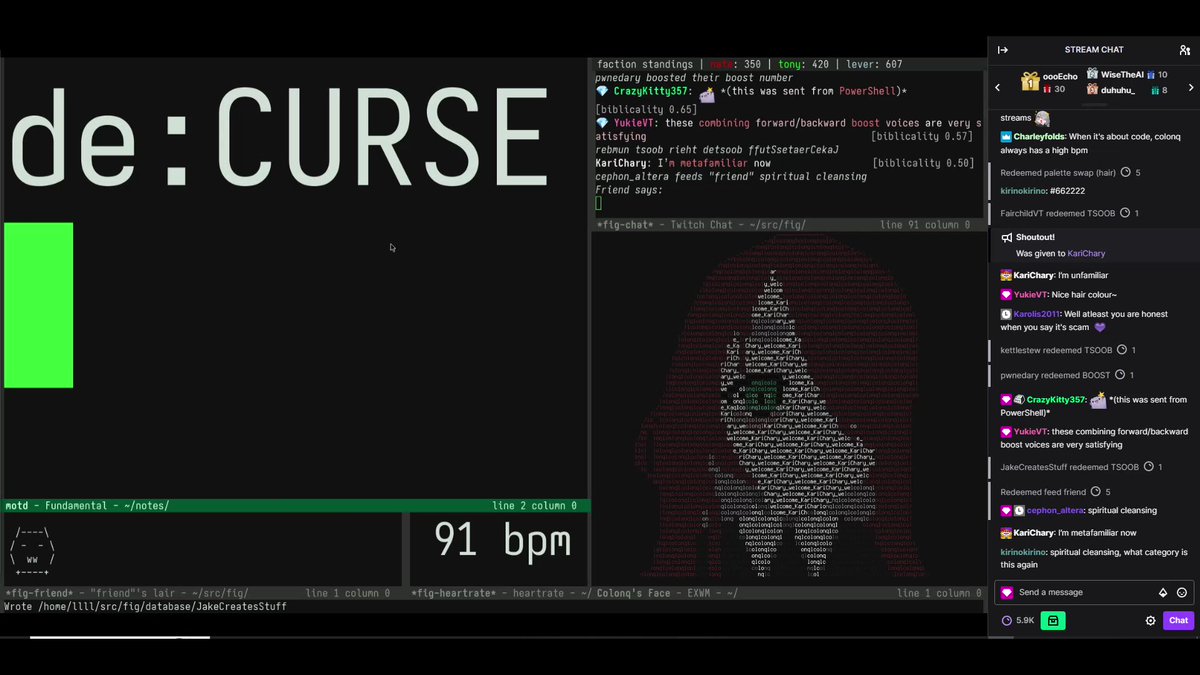This screenshot has height=675, width=1200.
Task: Click the Shoutout megaphone icon
Action: pyautogui.click(x=1007, y=237)
